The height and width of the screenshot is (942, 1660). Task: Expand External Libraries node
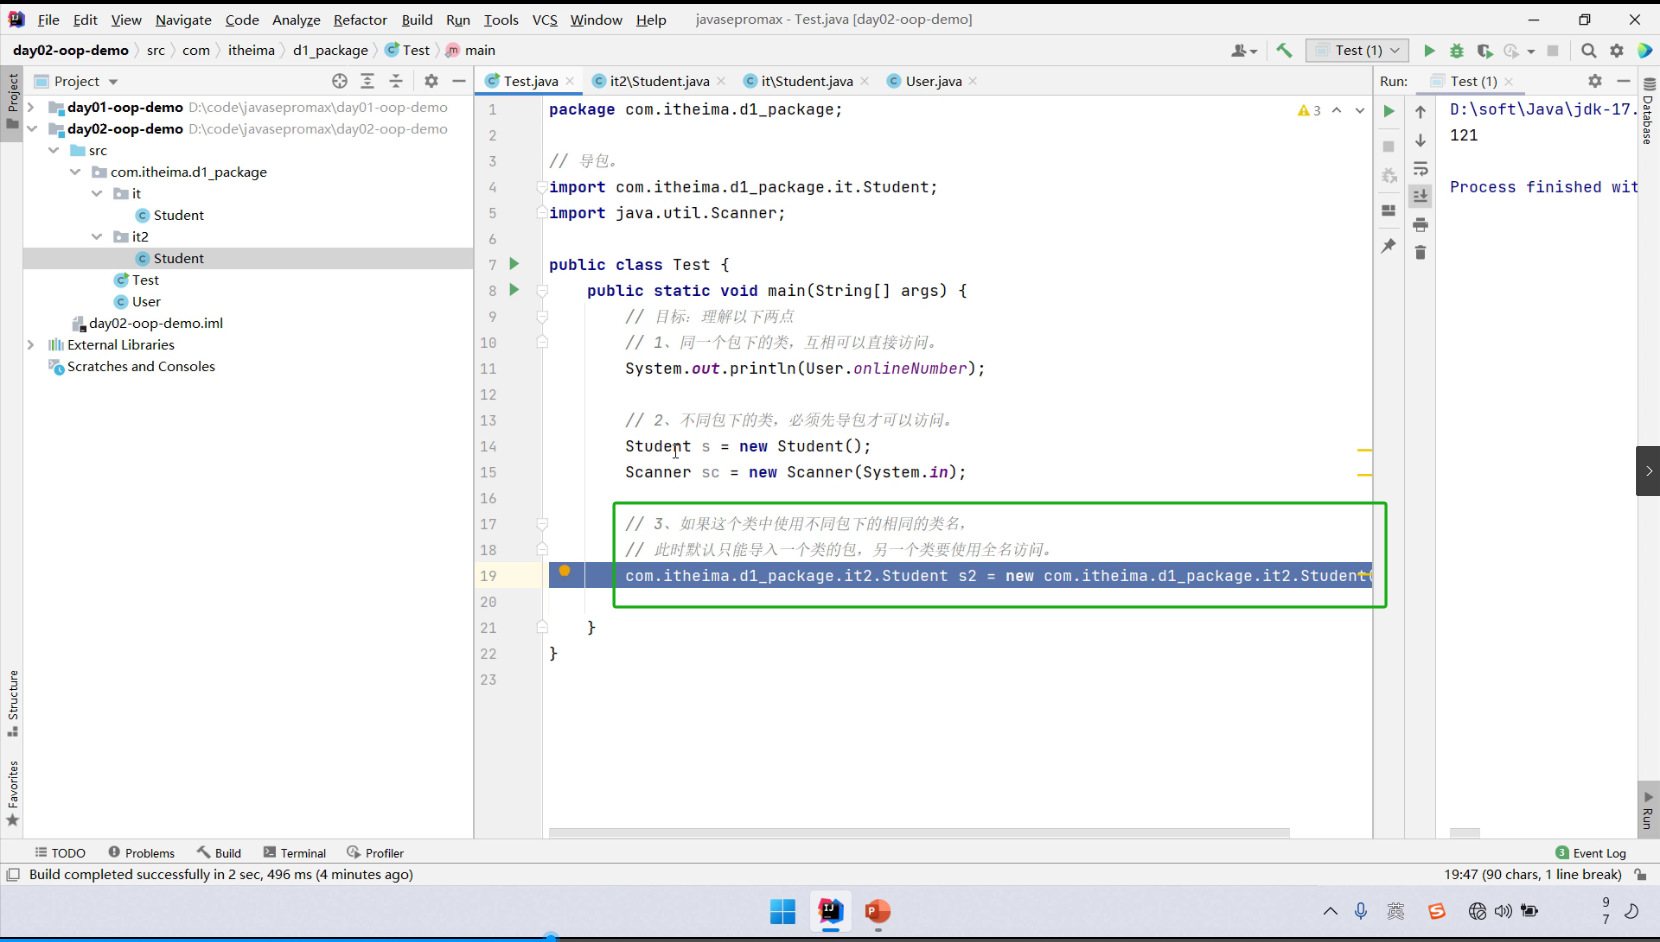31,345
